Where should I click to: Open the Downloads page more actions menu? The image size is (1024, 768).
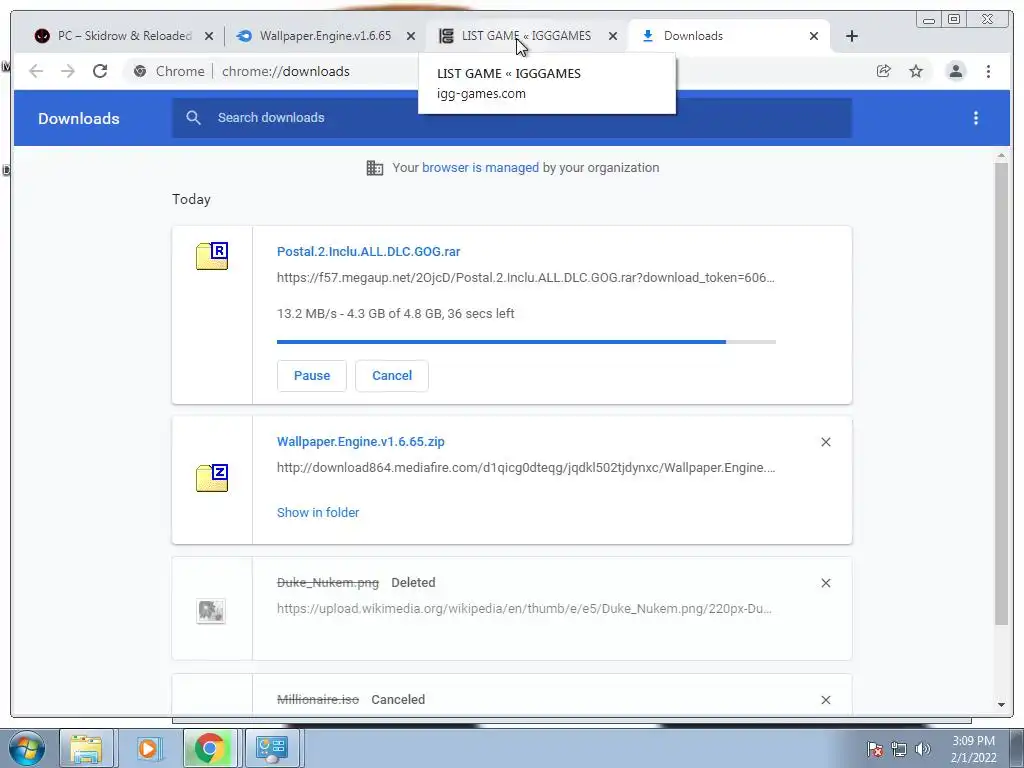coord(976,118)
